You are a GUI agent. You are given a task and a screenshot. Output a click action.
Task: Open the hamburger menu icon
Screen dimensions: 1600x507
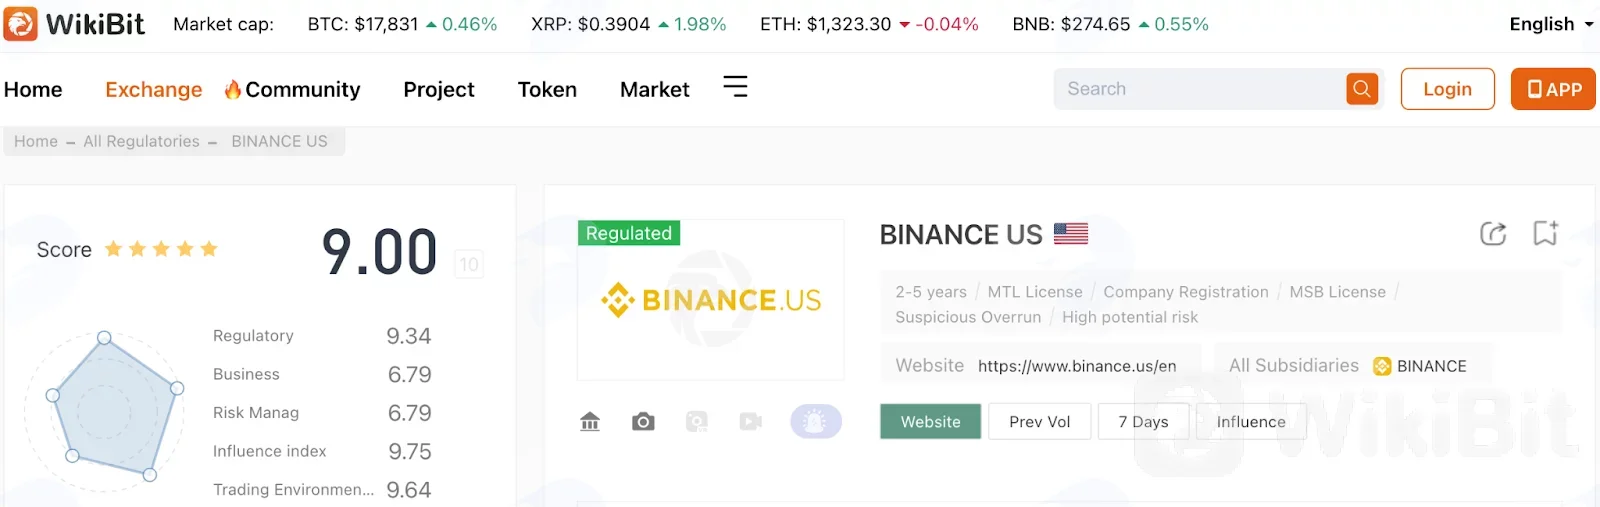735,87
